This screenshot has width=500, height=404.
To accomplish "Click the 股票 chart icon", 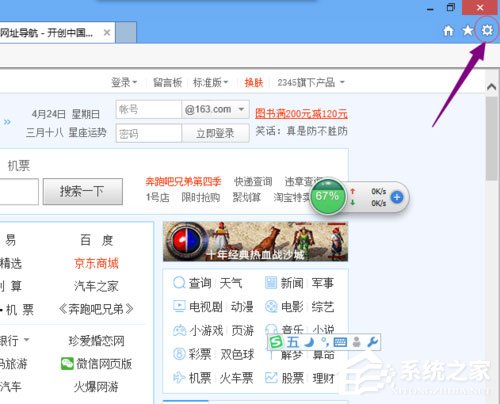I will pos(271,378).
